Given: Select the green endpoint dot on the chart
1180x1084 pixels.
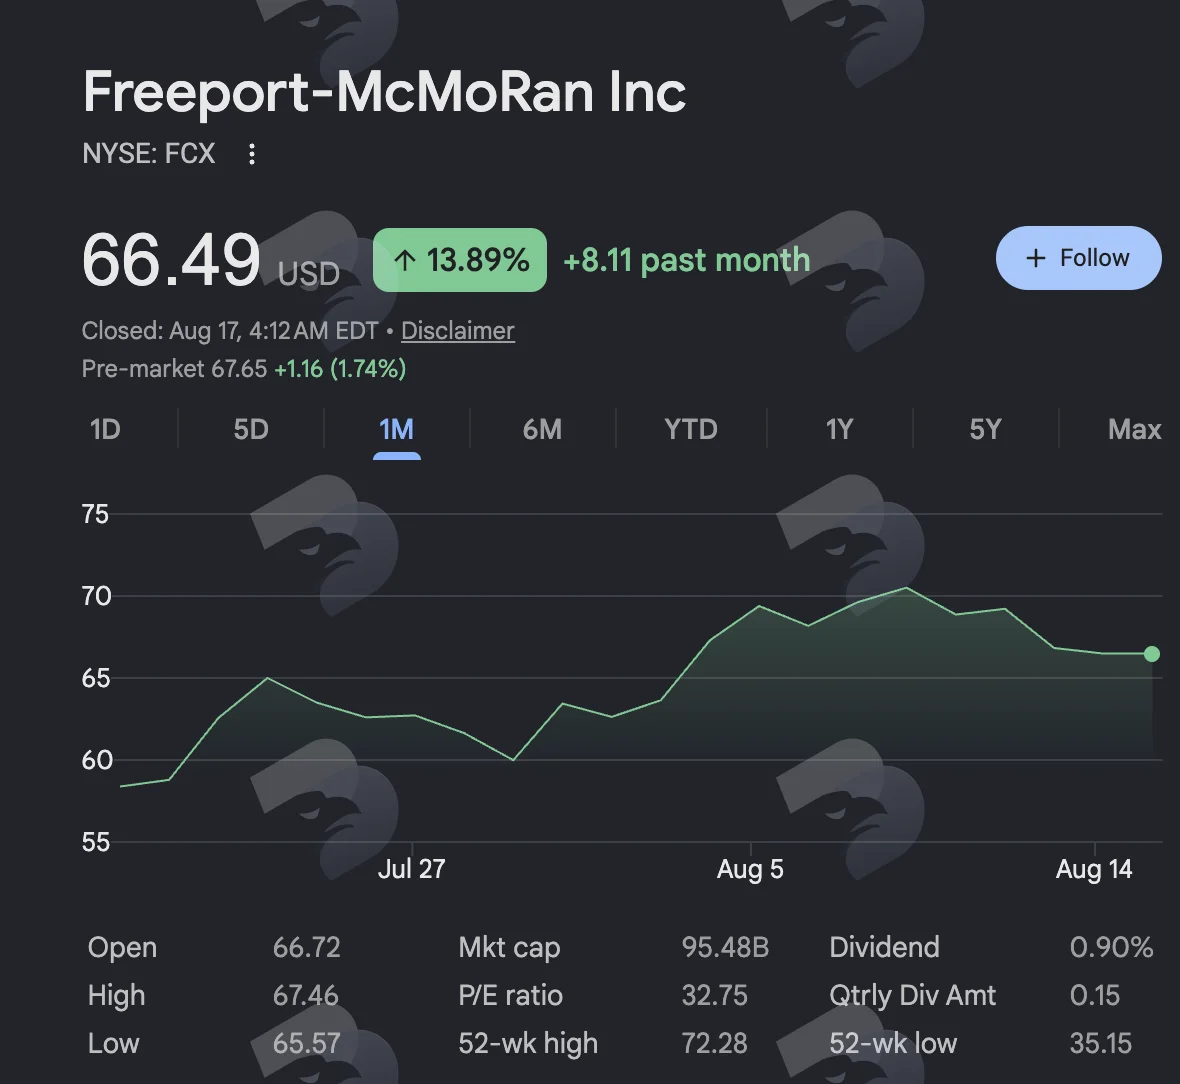Looking at the screenshot, I should (1151, 654).
